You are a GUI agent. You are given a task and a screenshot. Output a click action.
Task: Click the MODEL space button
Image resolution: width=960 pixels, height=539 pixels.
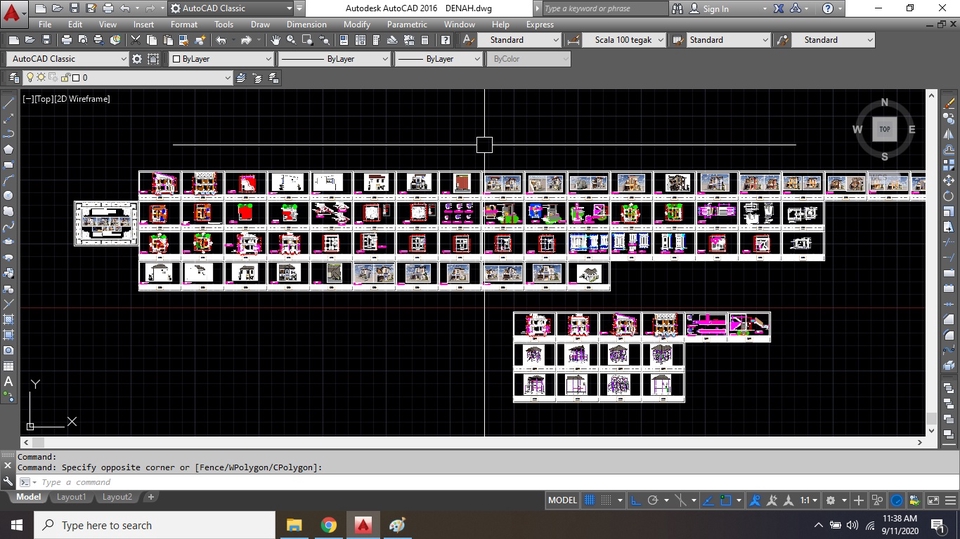[x=562, y=500]
